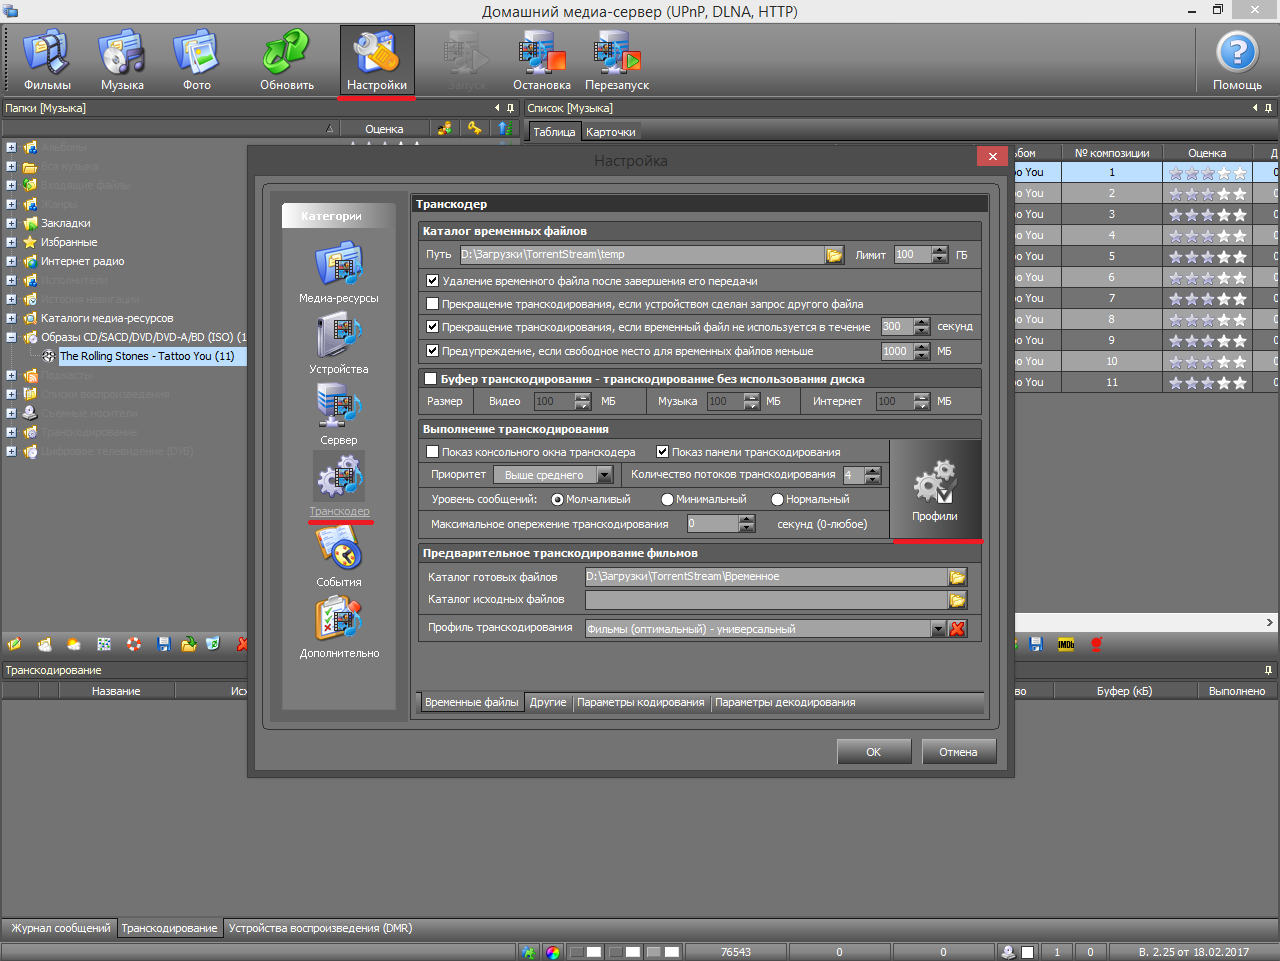Select the Устройства category icon

pos(339,336)
